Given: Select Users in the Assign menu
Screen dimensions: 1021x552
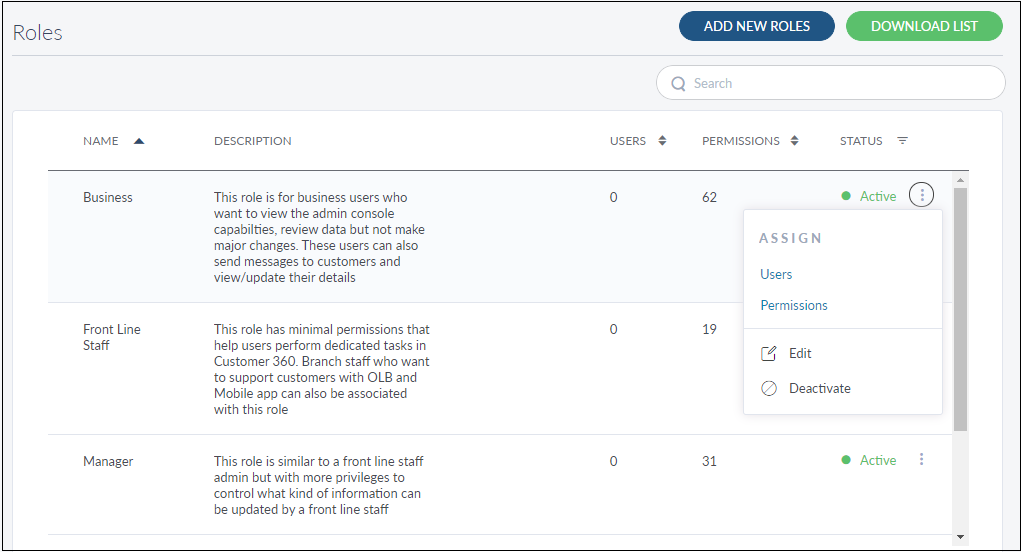Looking at the screenshot, I should point(776,274).
